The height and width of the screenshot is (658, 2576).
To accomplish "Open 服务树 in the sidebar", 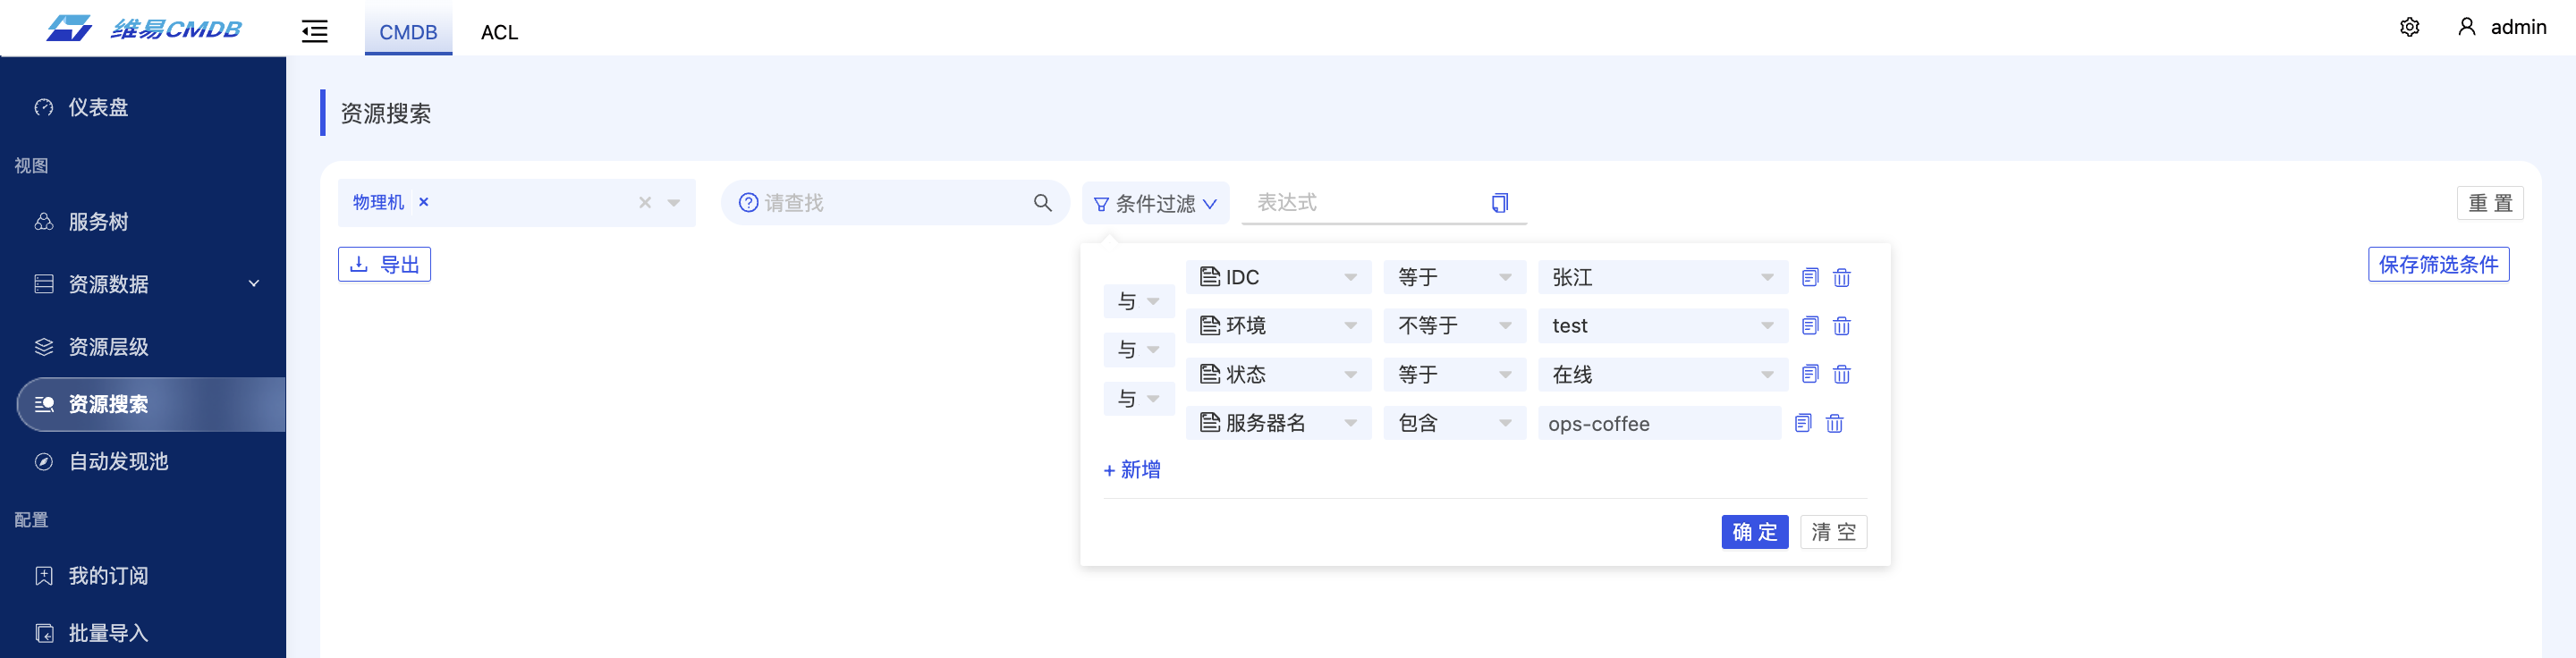I will pyautogui.click(x=98, y=222).
